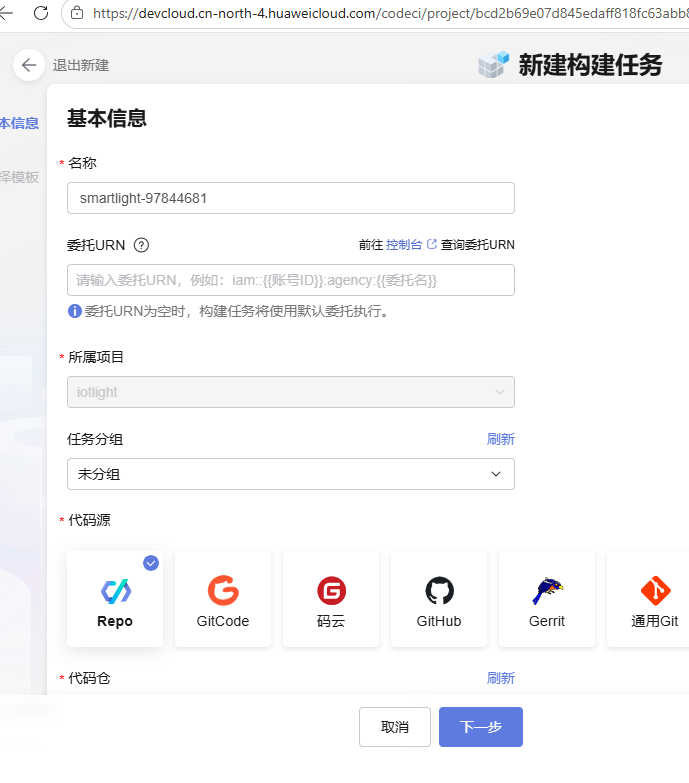Click 刷新 next to 任务分组
689x783 pixels.
500,439
